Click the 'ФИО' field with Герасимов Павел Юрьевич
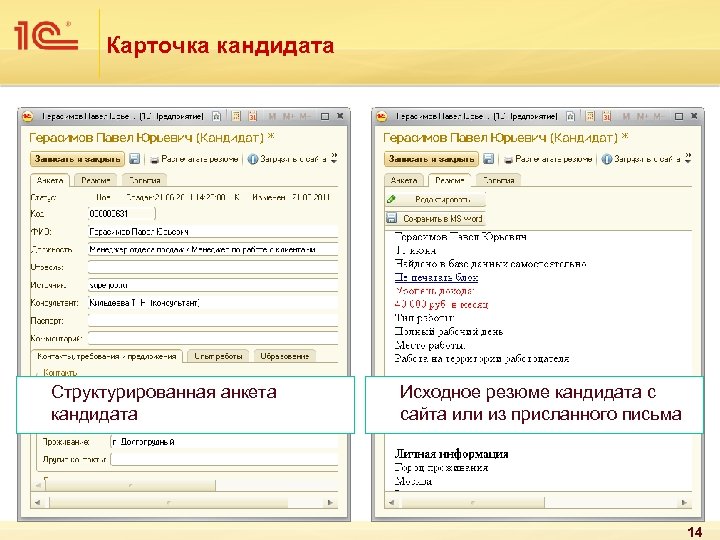 (213, 231)
